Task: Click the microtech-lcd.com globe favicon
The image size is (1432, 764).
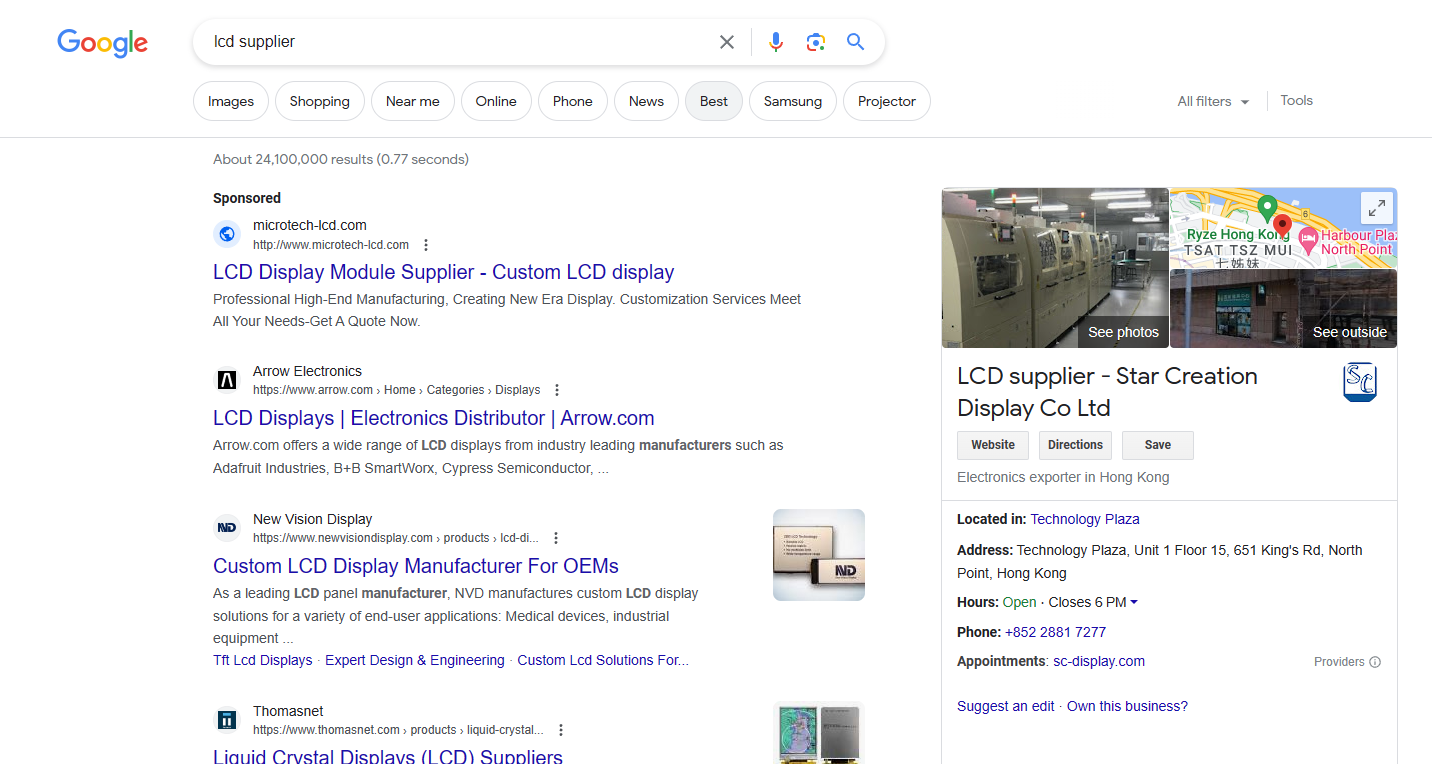Action: tap(227, 234)
